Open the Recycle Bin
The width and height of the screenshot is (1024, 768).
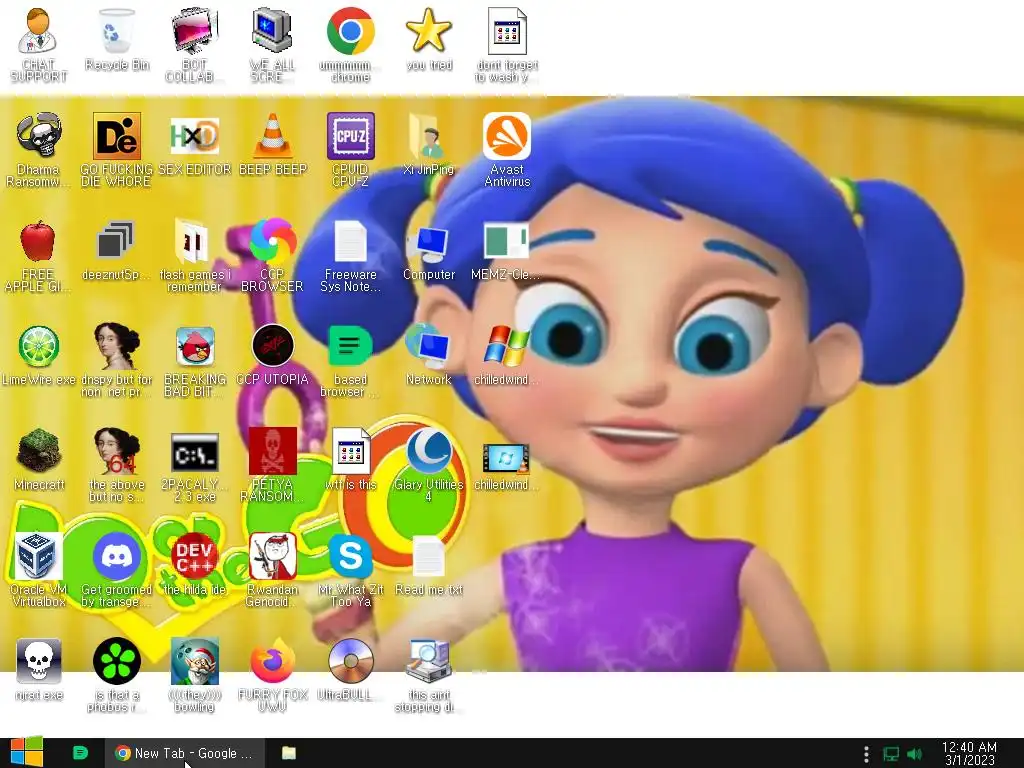(x=116, y=39)
